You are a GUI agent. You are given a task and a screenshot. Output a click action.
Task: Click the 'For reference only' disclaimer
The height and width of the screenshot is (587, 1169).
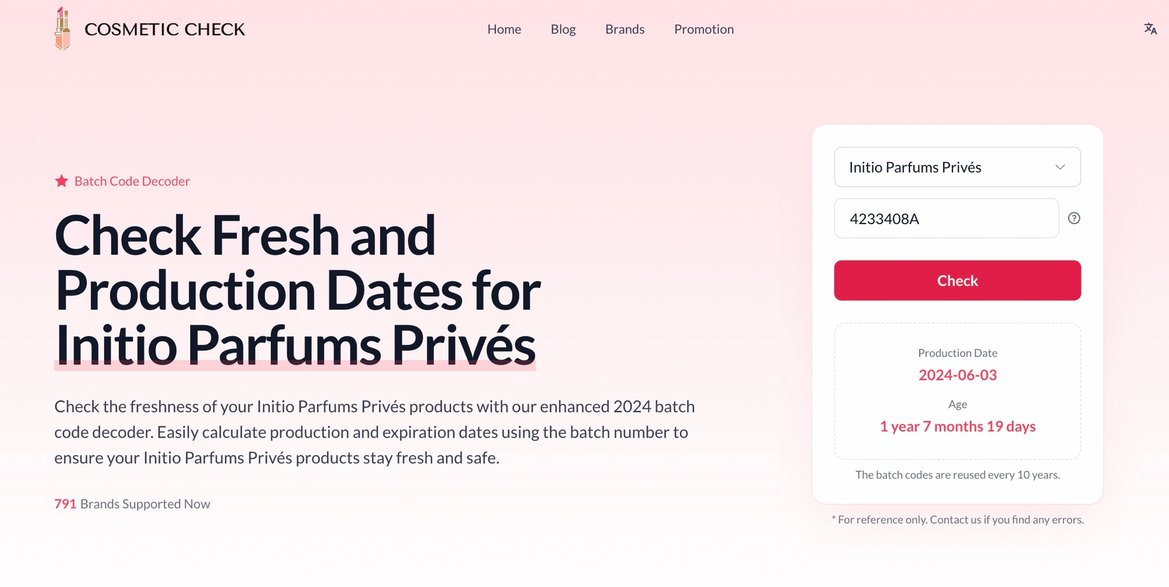pos(957,520)
